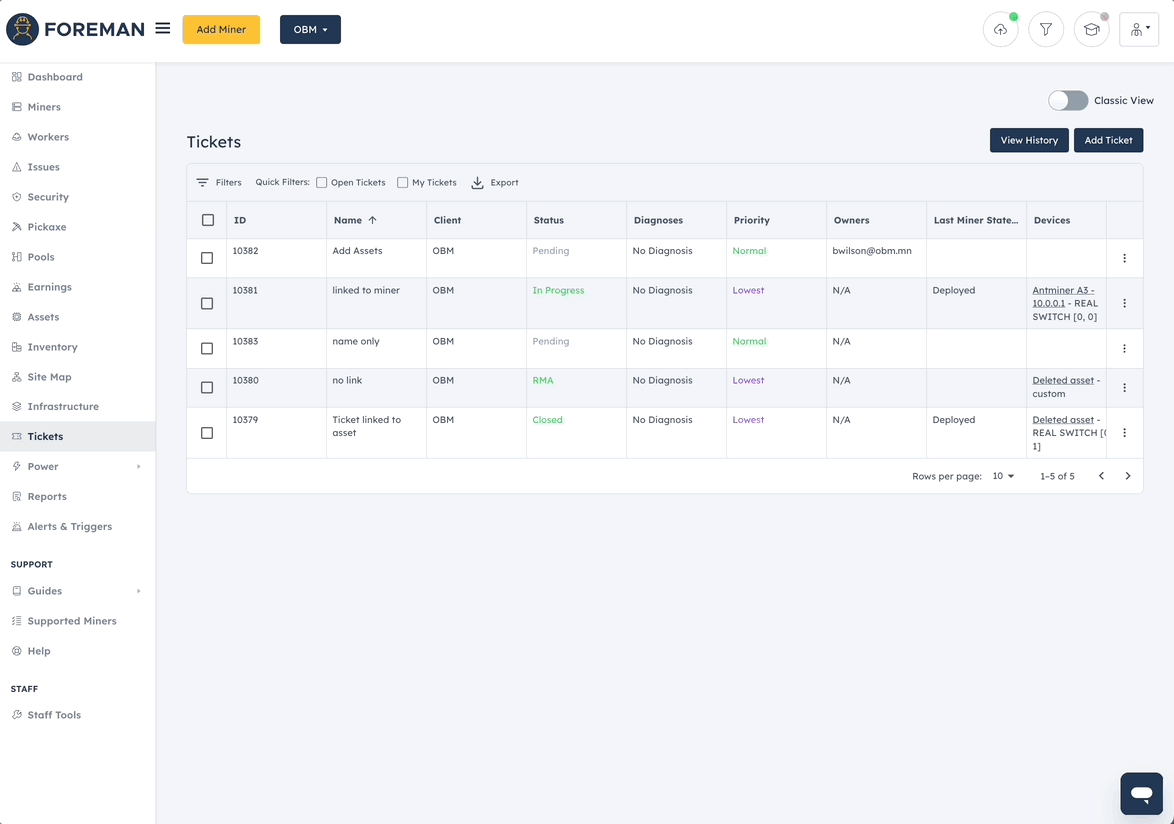Open Issues in sidebar

(x=77, y=167)
